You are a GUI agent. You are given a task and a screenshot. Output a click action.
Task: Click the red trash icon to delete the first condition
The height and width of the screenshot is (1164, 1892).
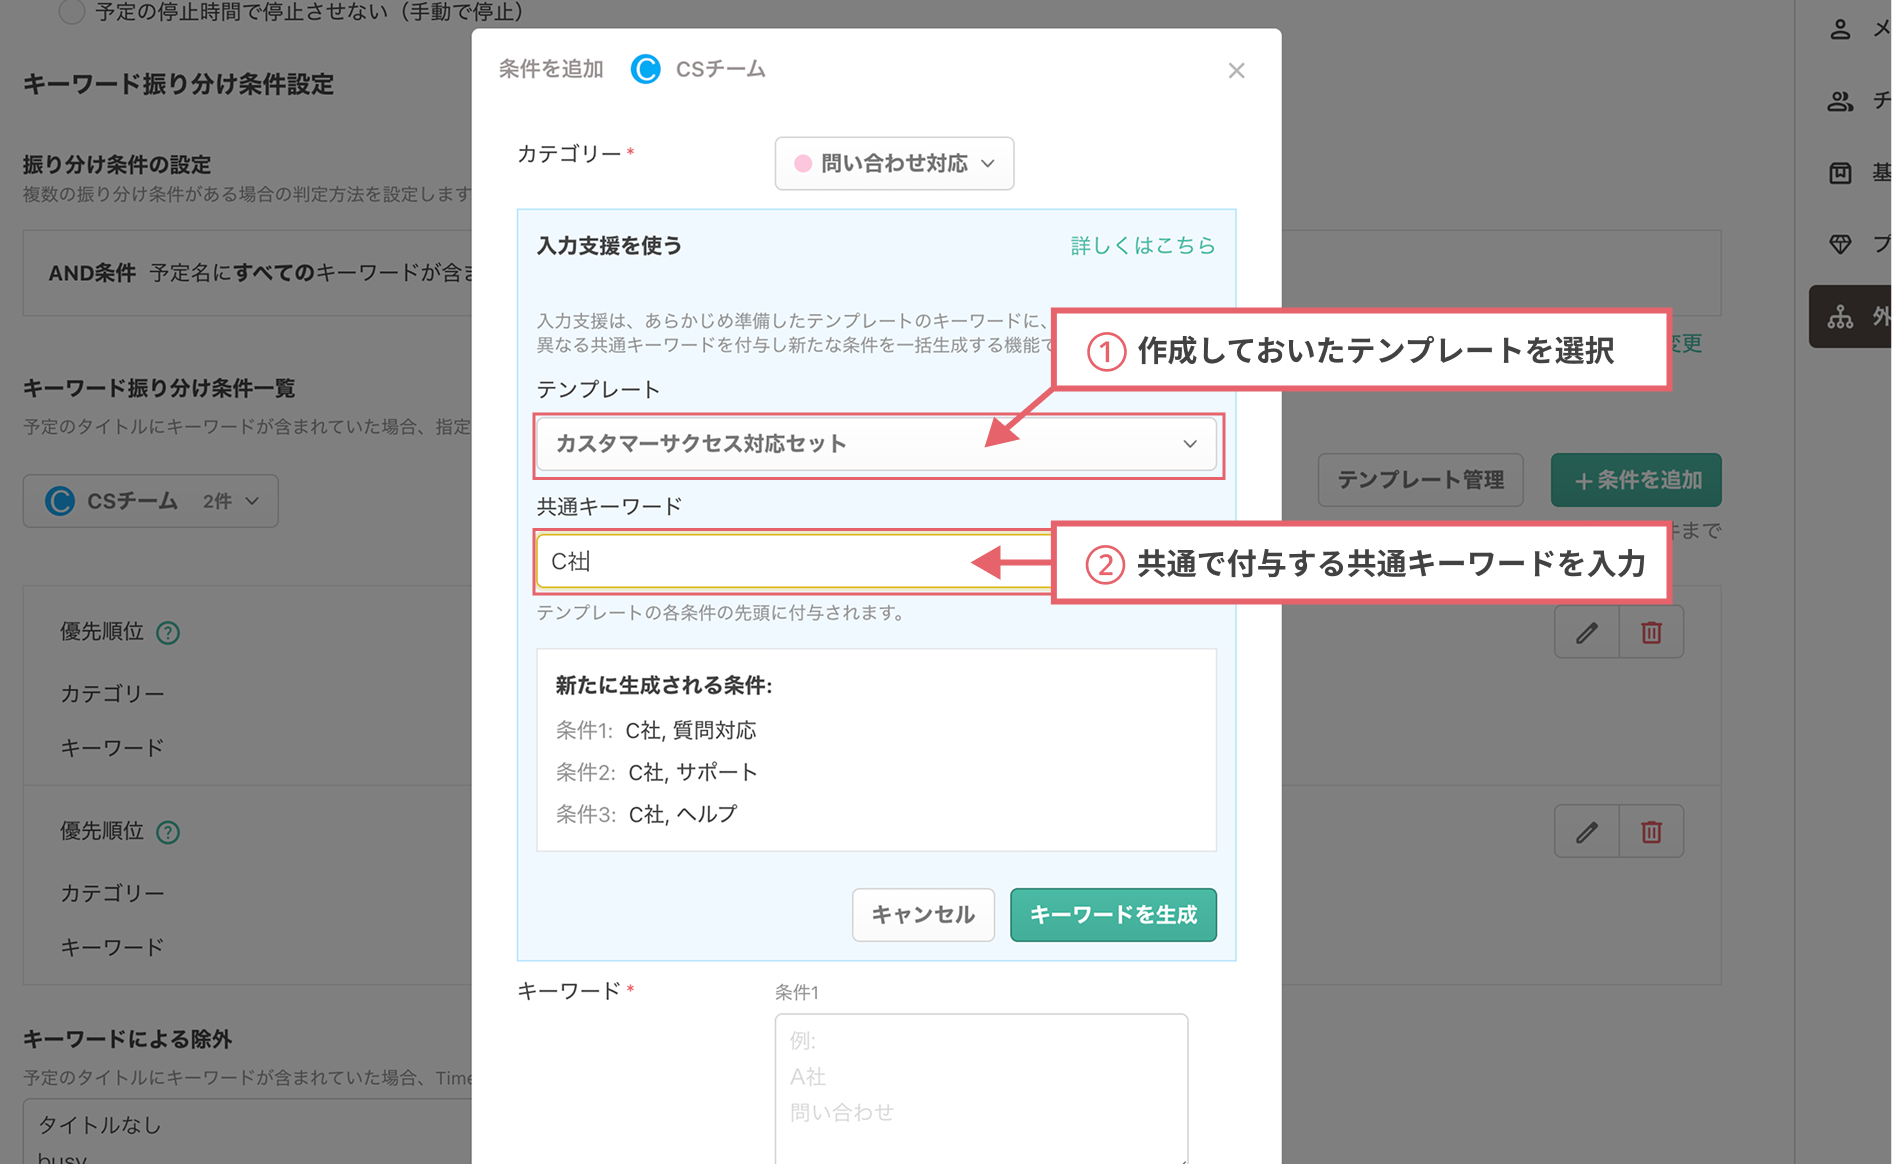pos(1651,632)
